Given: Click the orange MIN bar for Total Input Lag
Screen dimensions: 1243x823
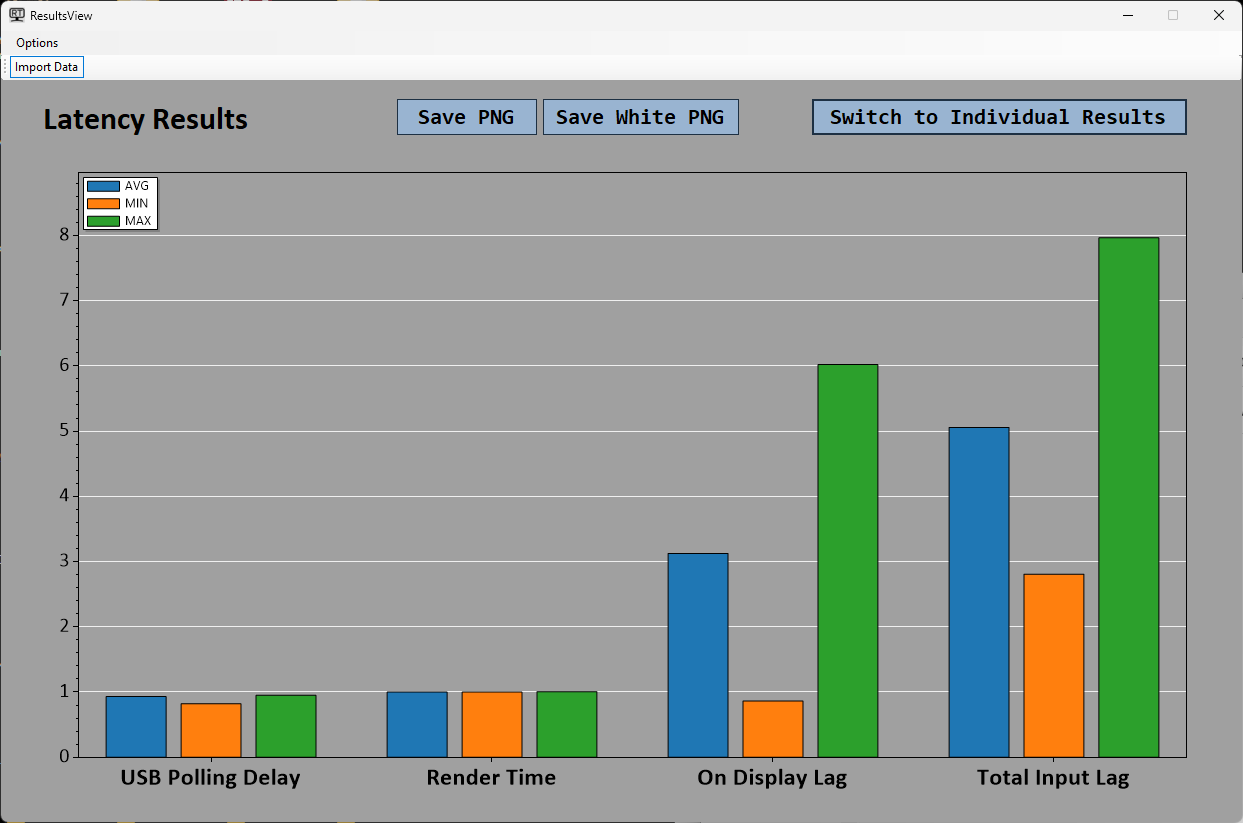Looking at the screenshot, I should 1053,665.
